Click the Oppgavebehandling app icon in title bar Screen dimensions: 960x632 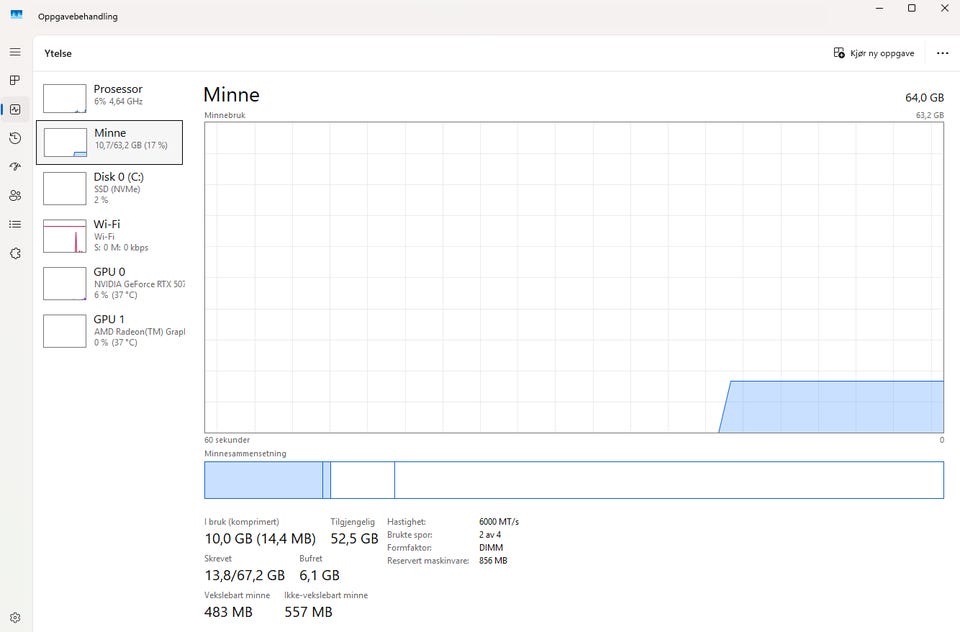tap(16, 16)
